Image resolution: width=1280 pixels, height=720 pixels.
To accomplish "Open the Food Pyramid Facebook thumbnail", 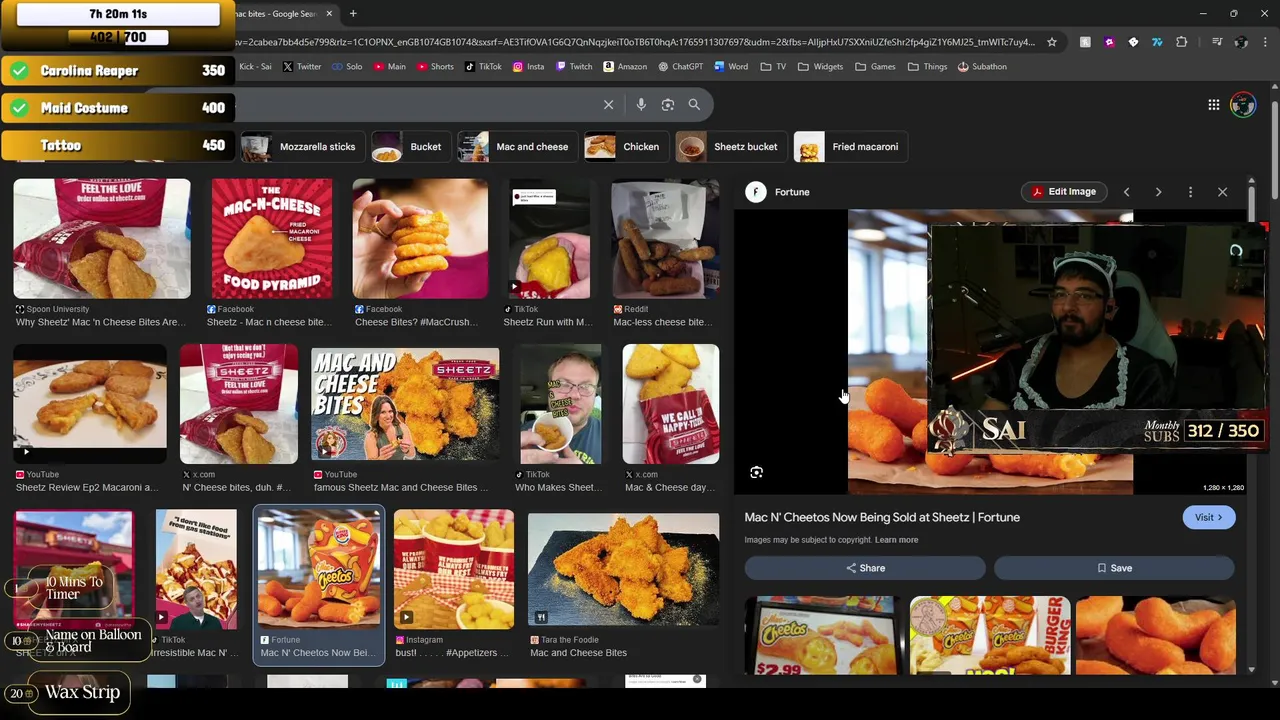I will point(272,239).
